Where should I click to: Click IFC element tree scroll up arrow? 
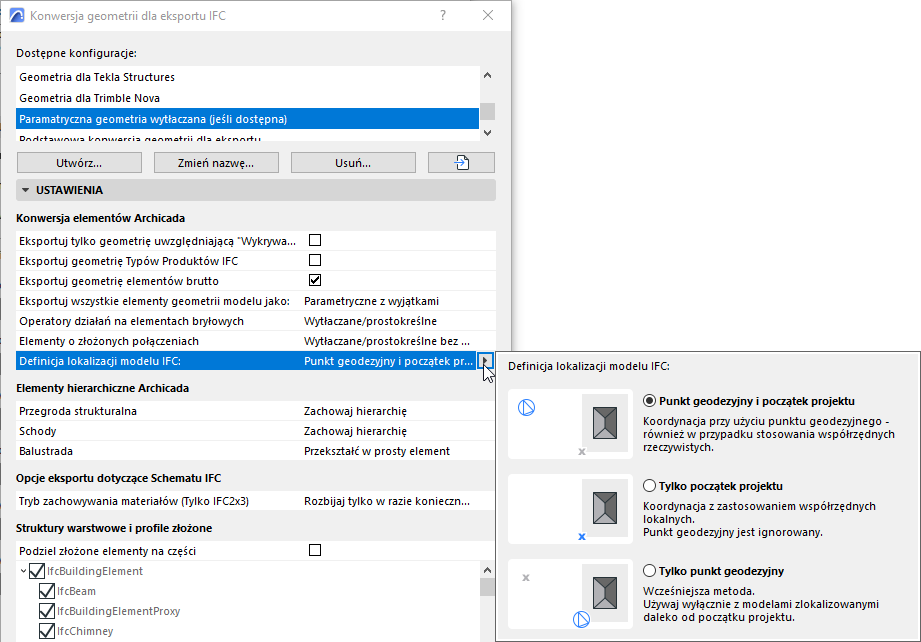click(x=487, y=570)
